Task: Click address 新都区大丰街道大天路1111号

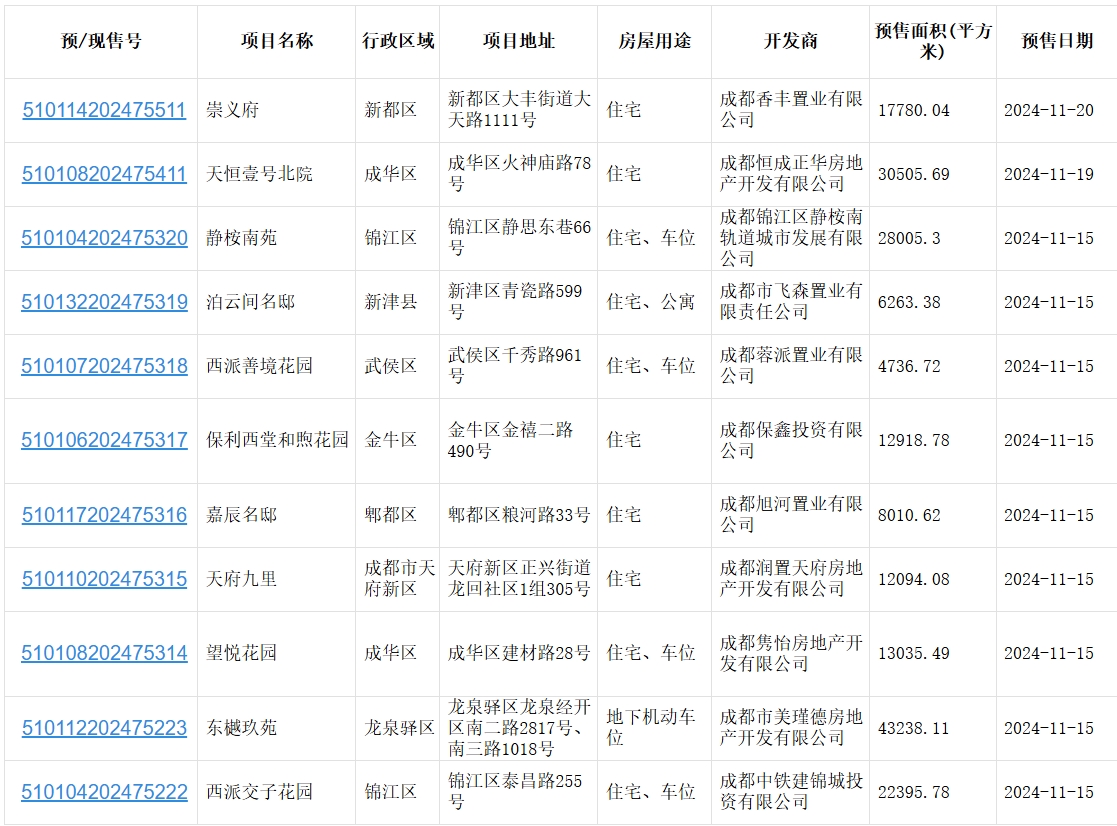Action: tap(519, 110)
